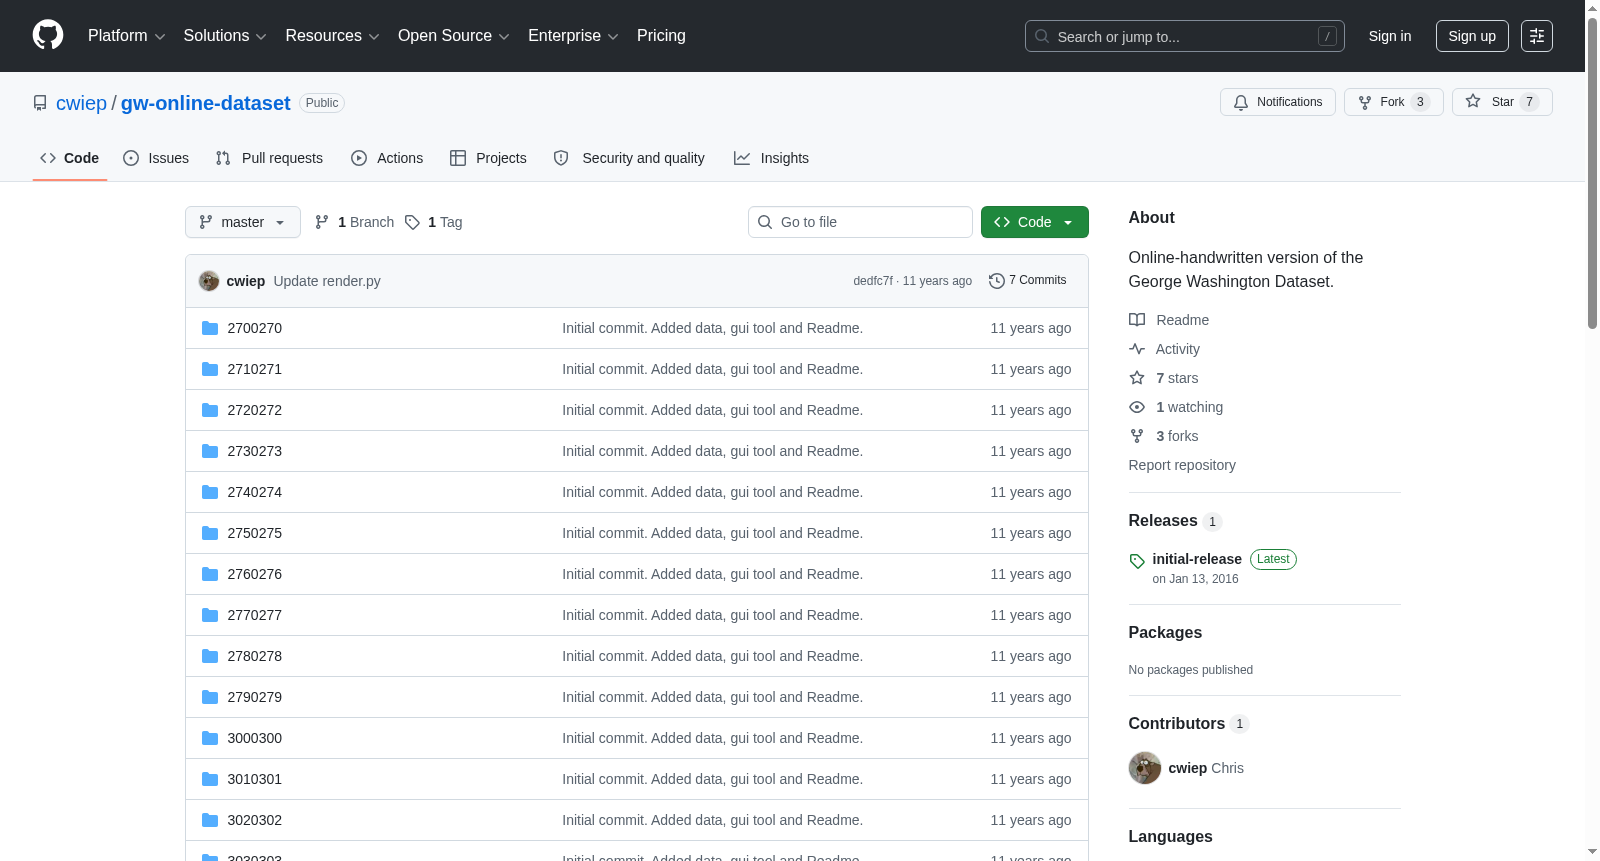Click the commit history clock icon

pyautogui.click(x=996, y=281)
